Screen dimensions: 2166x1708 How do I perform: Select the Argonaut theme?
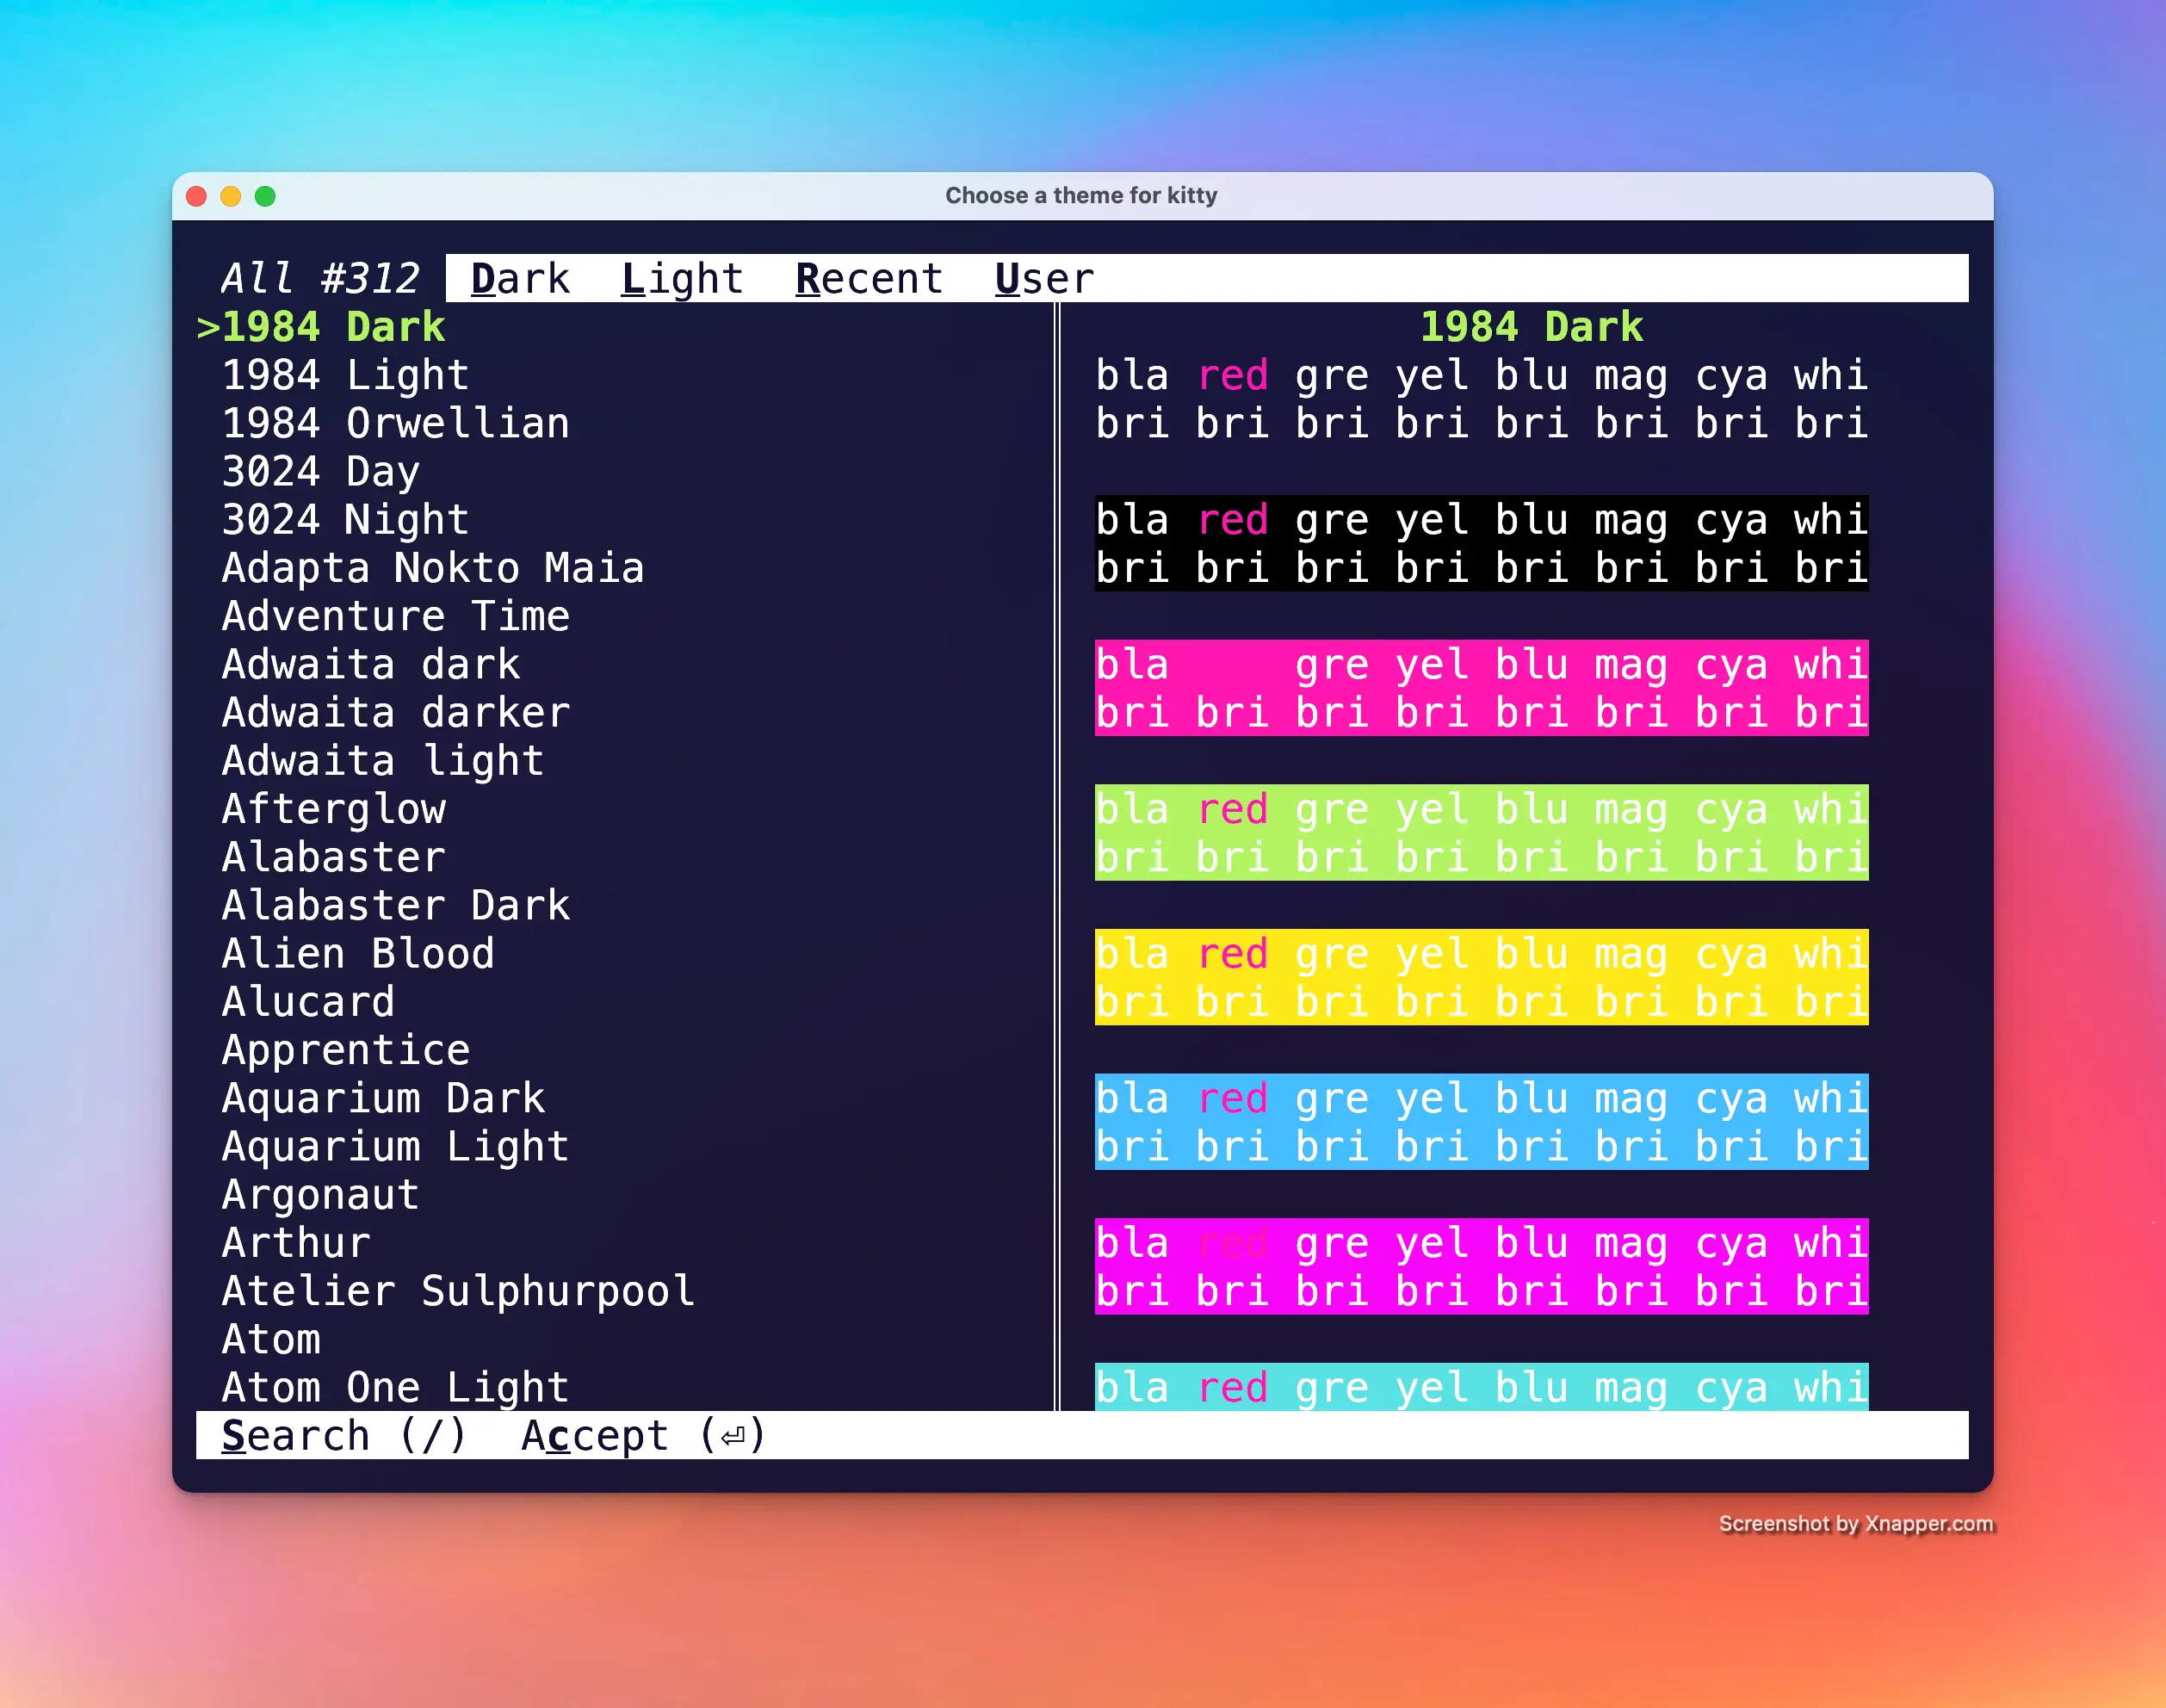pyautogui.click(x=320, y=1194)
